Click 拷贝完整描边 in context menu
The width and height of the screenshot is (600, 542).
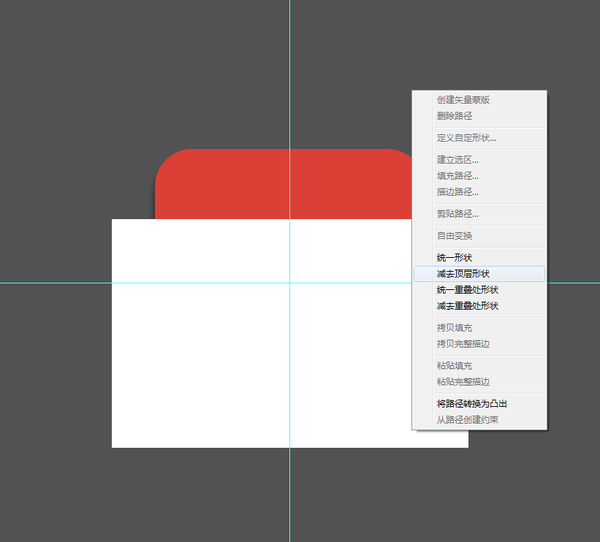(x=463, y=344)
